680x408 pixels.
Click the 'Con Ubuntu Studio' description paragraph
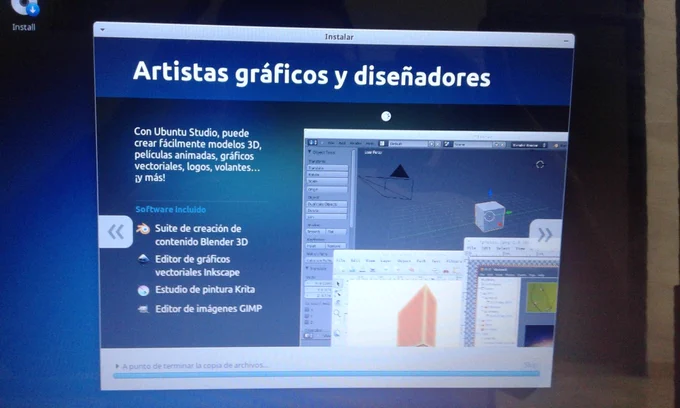(197, 155)
